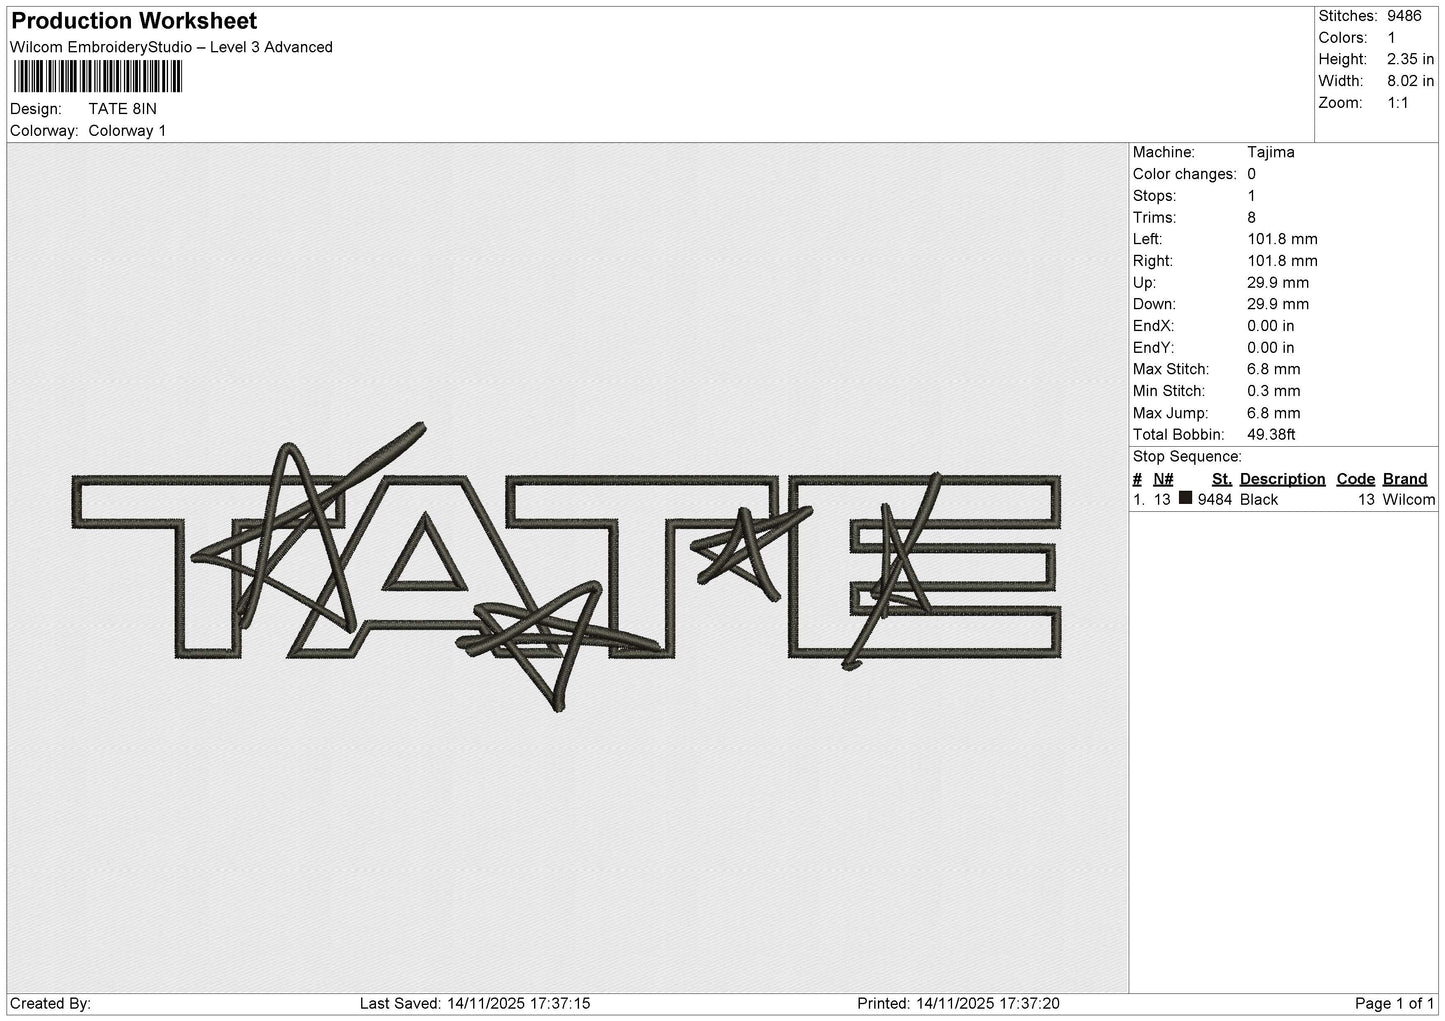Click the TATE embroidery design preview

point(566,567)
